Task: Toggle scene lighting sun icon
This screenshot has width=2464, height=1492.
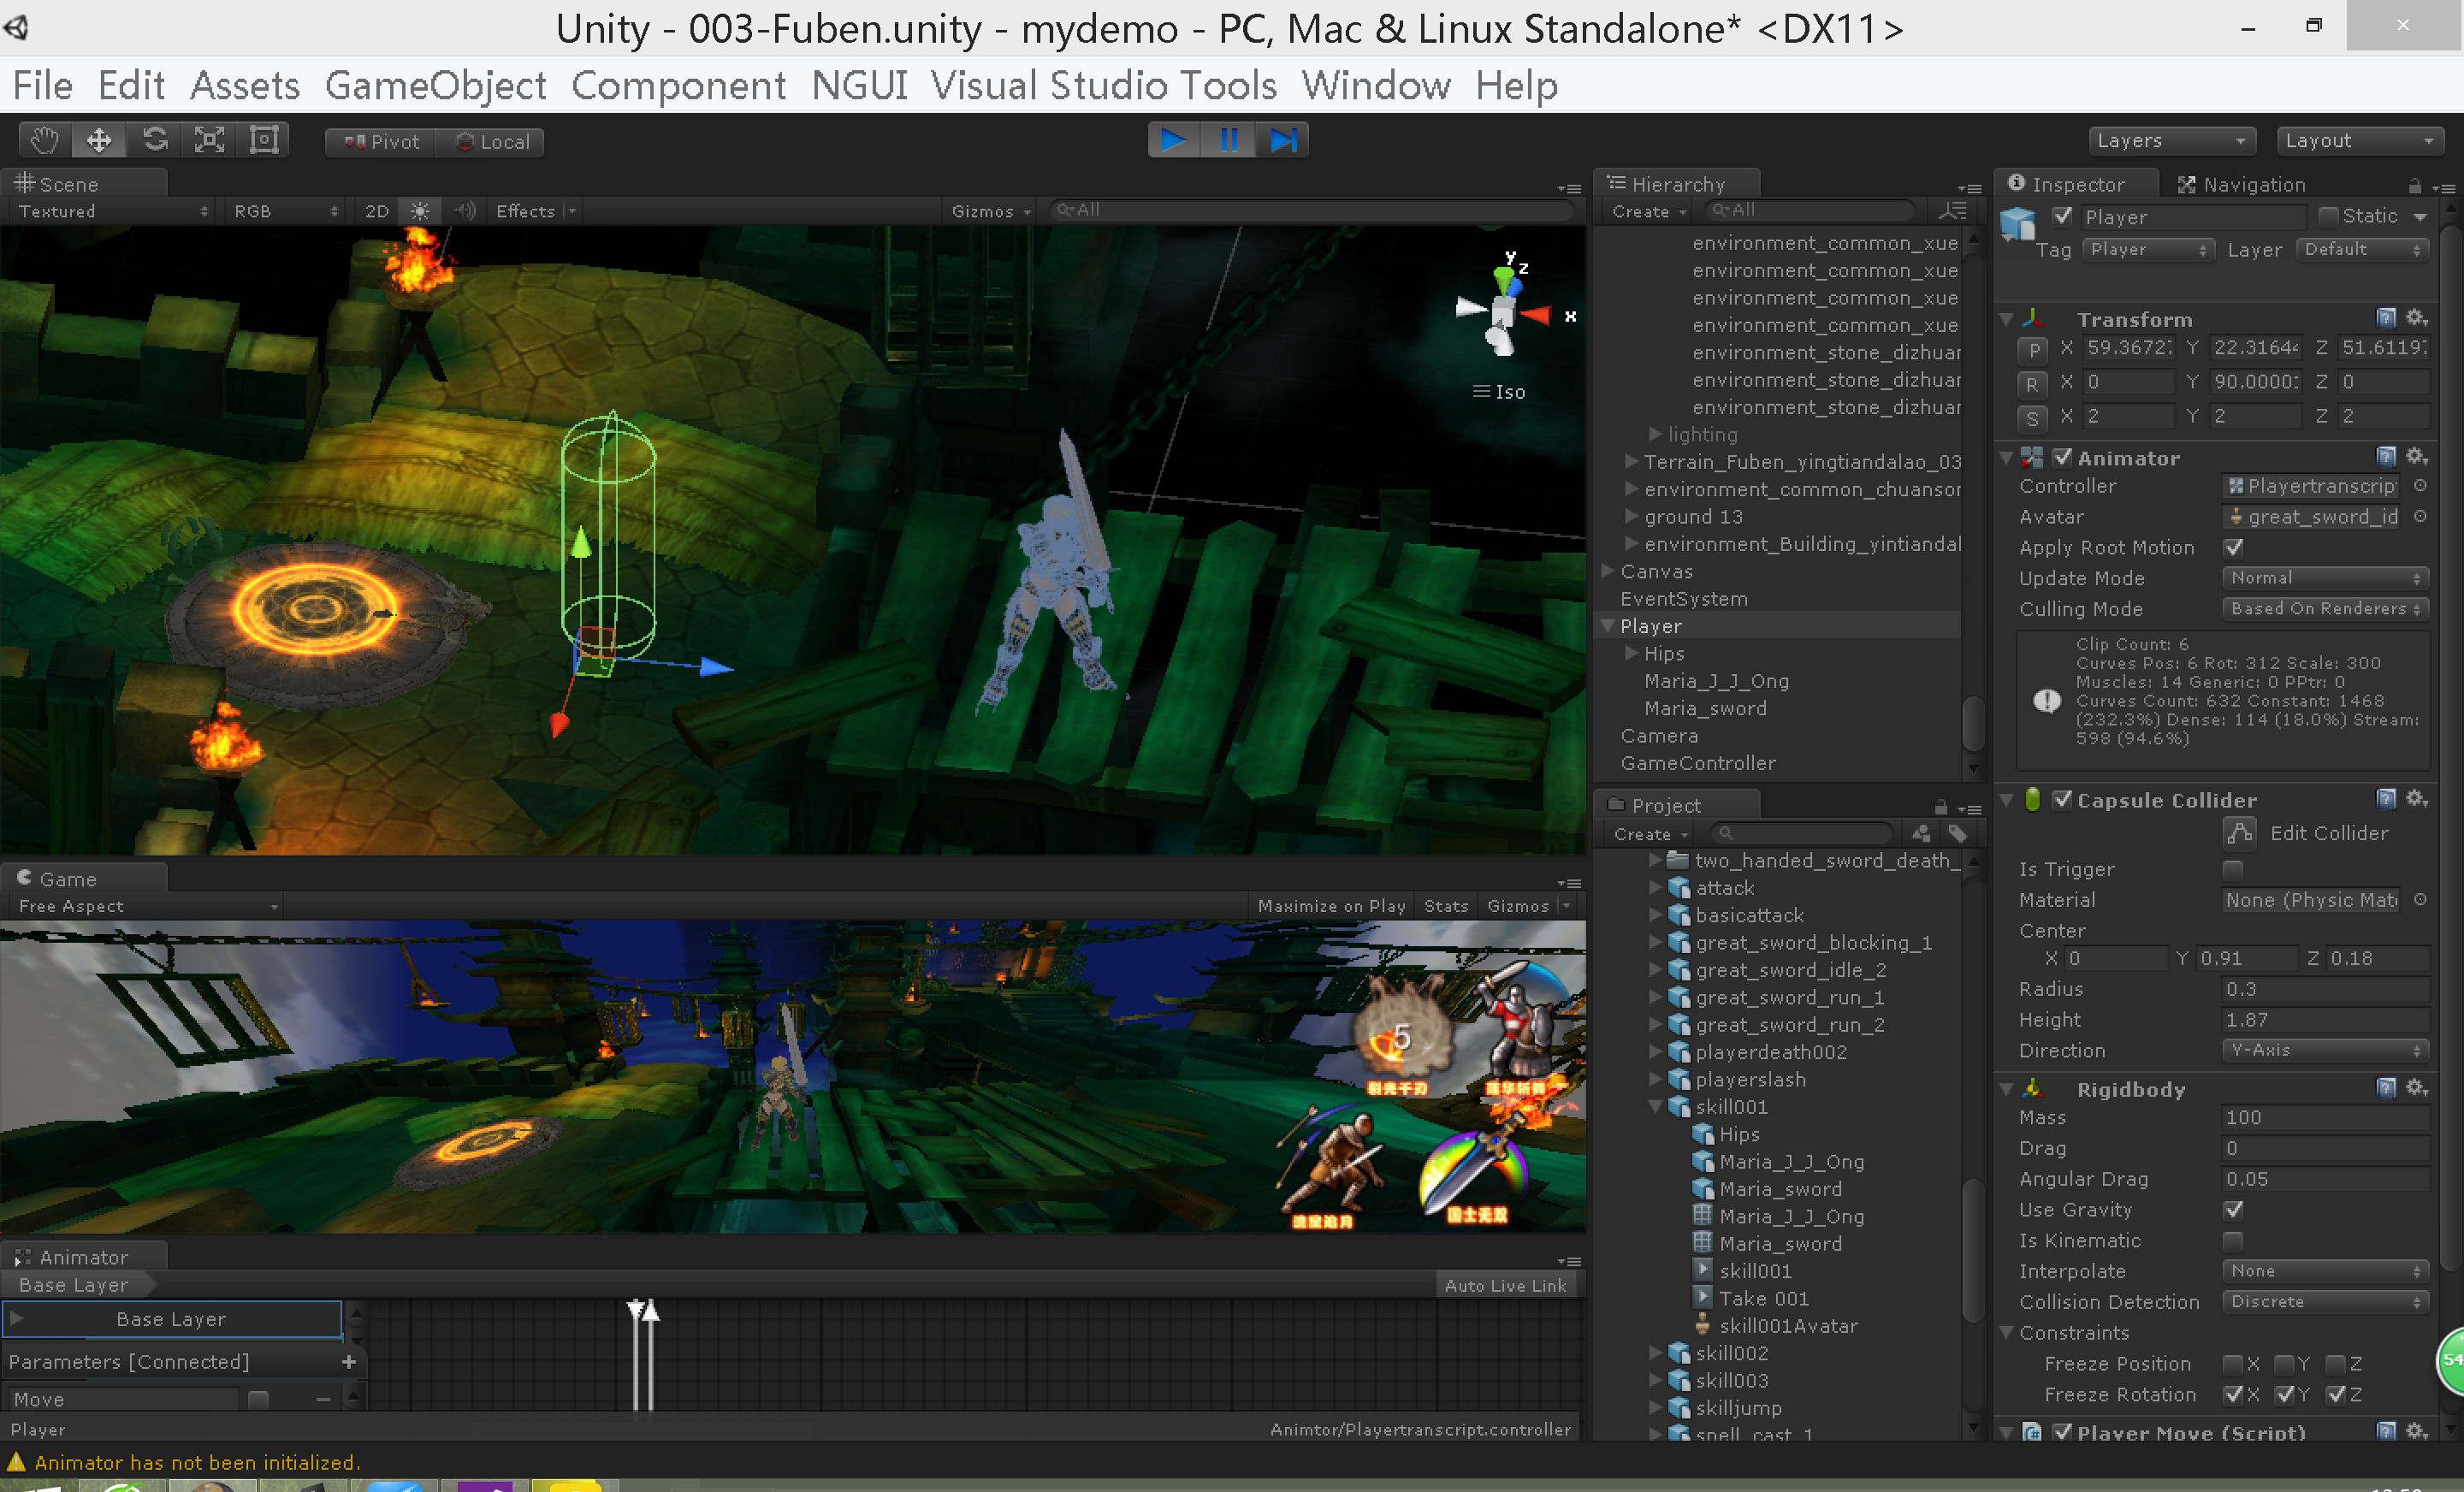Action: tap(420, 211)
